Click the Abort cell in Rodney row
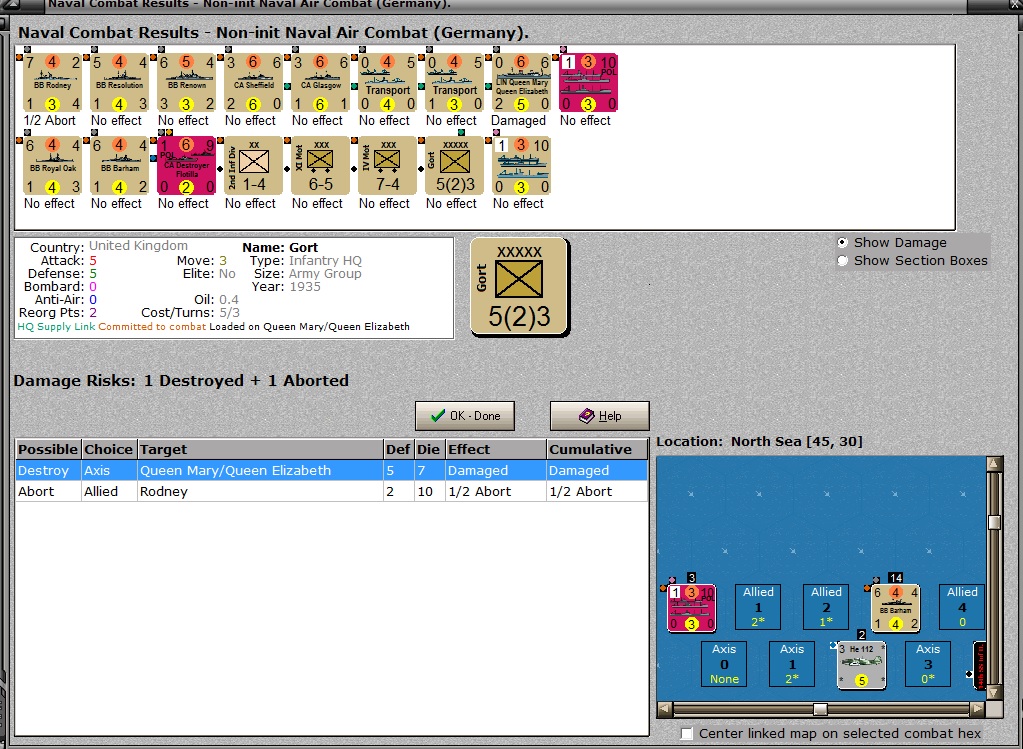Viewport: 1023px width, 749px height. 48,491
